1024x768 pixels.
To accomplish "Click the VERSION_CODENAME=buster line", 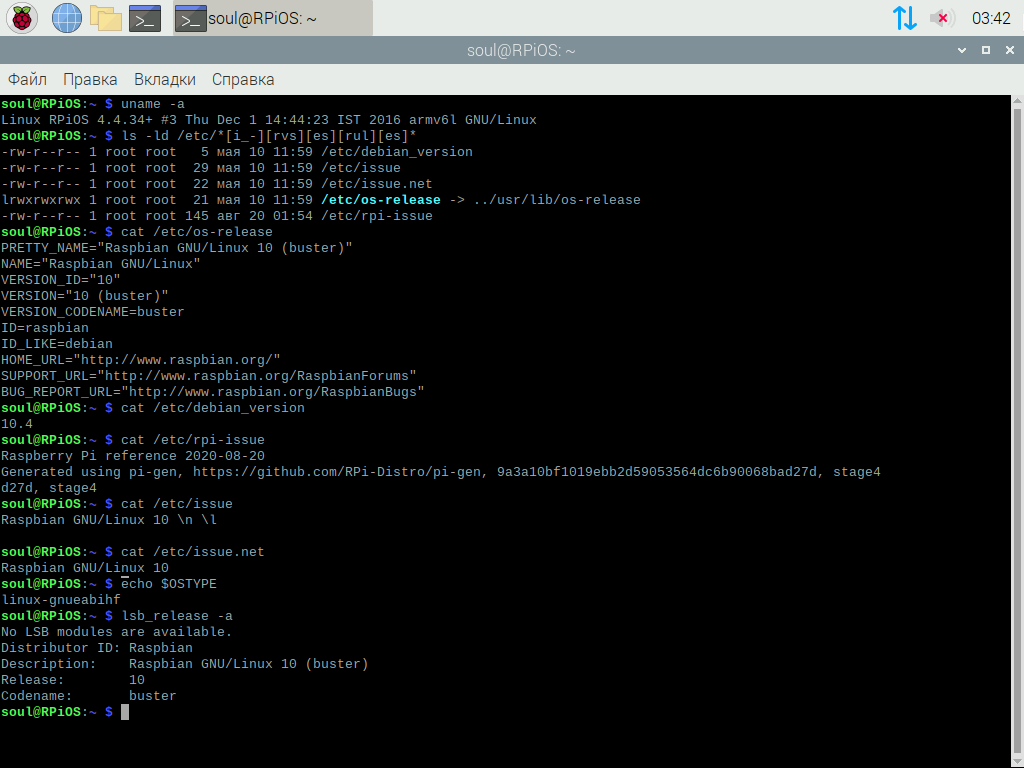I will click(x=93, y=312).
